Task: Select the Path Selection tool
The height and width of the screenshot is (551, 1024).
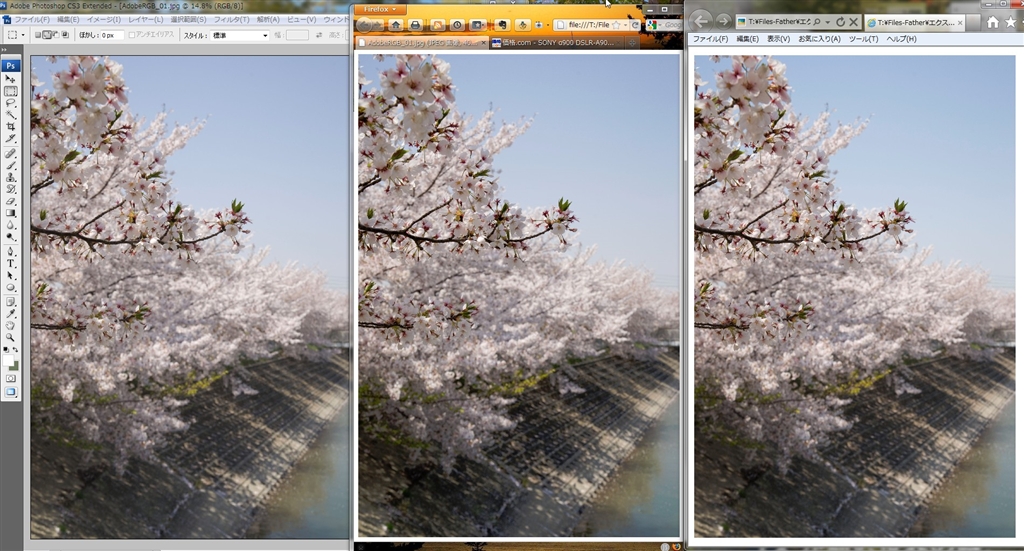Action: point(10,276)
